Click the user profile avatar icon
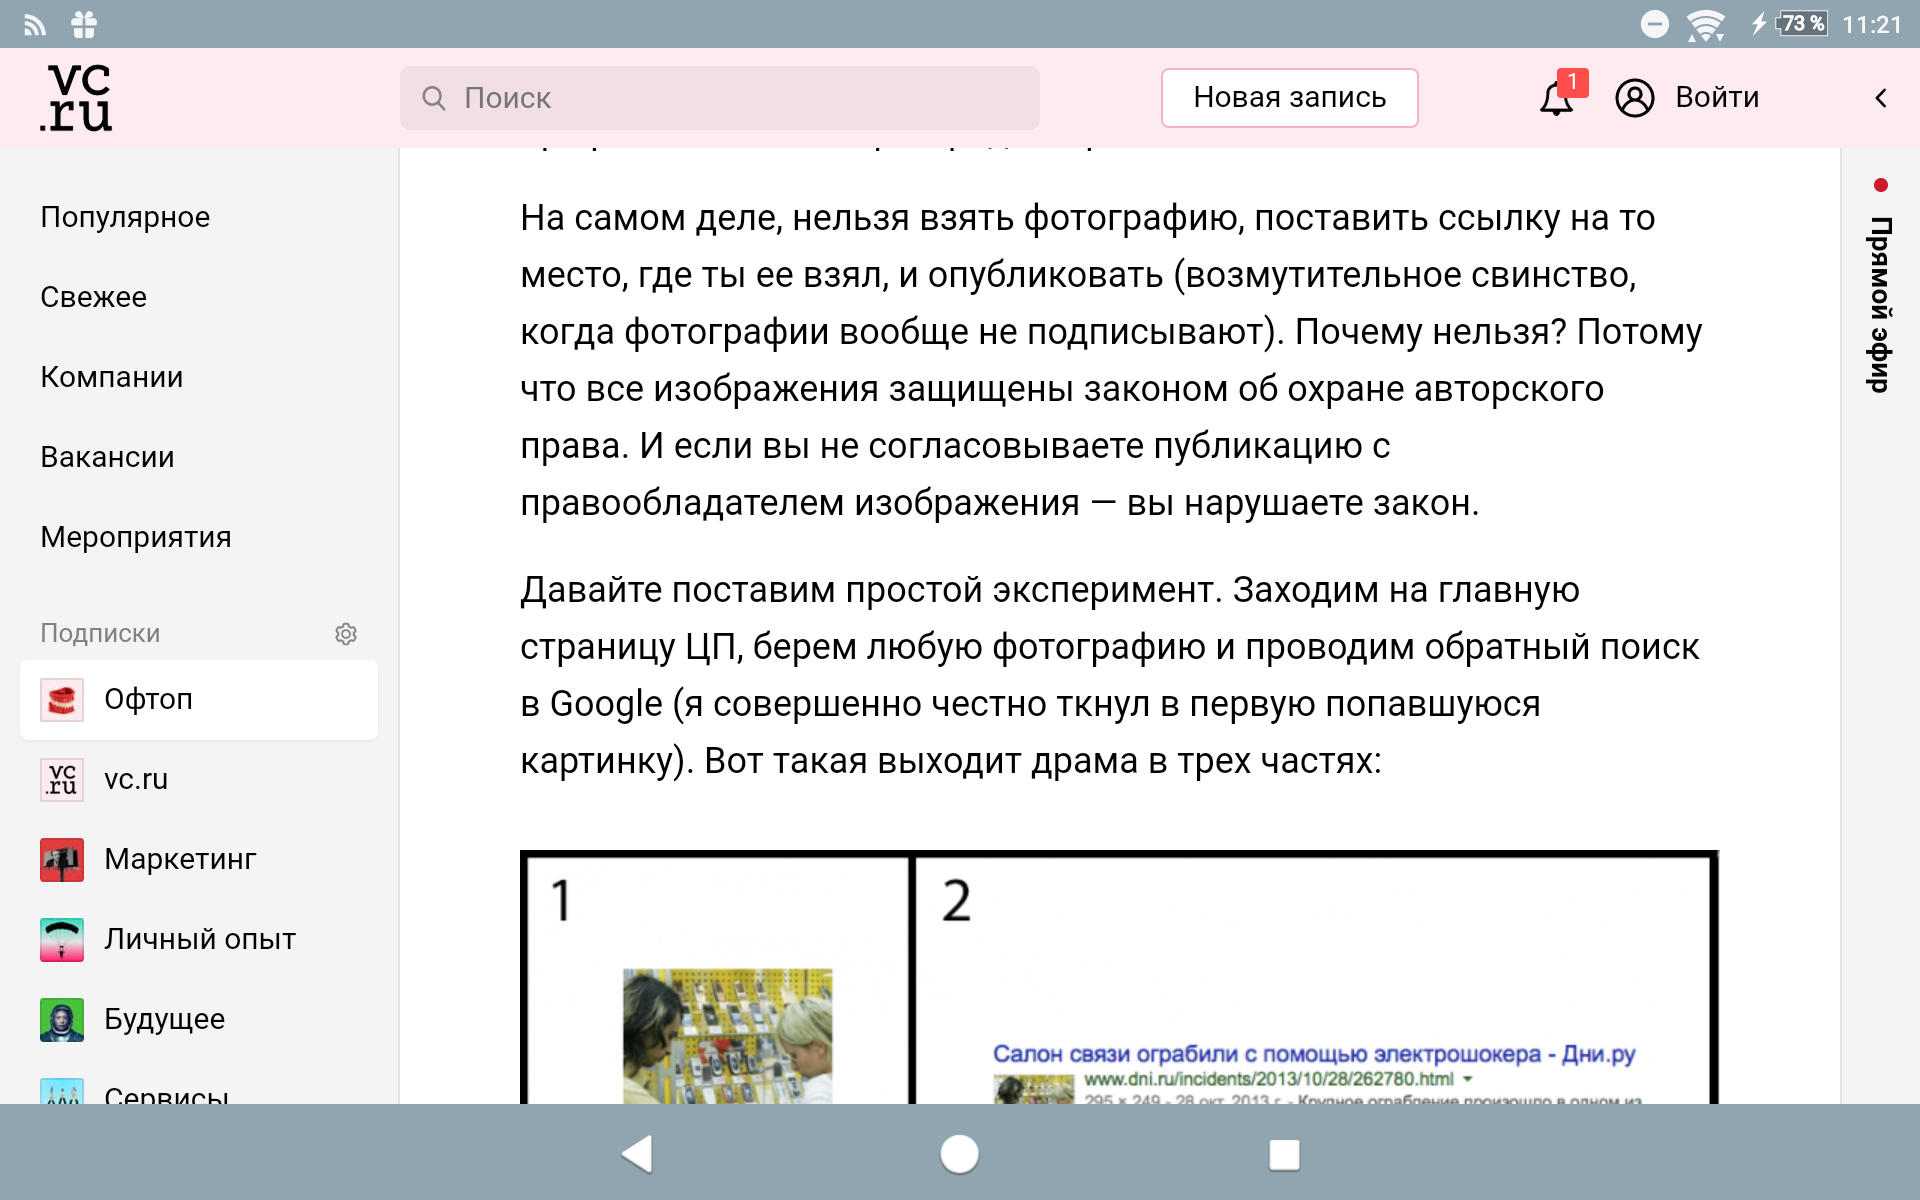 tap(1634, 98)
